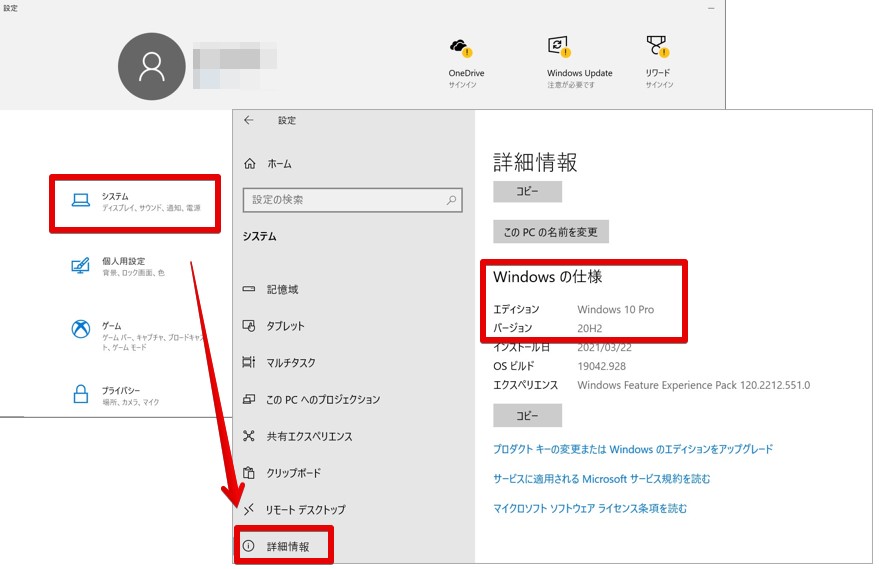Click OS build value 19042.928
Screen dimensions: 879x569
tap(602, 366)
